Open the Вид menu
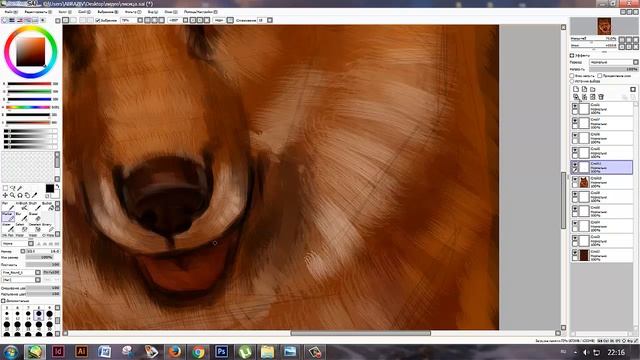Viewport: 640px width, 360px height. tap(153, 12)
